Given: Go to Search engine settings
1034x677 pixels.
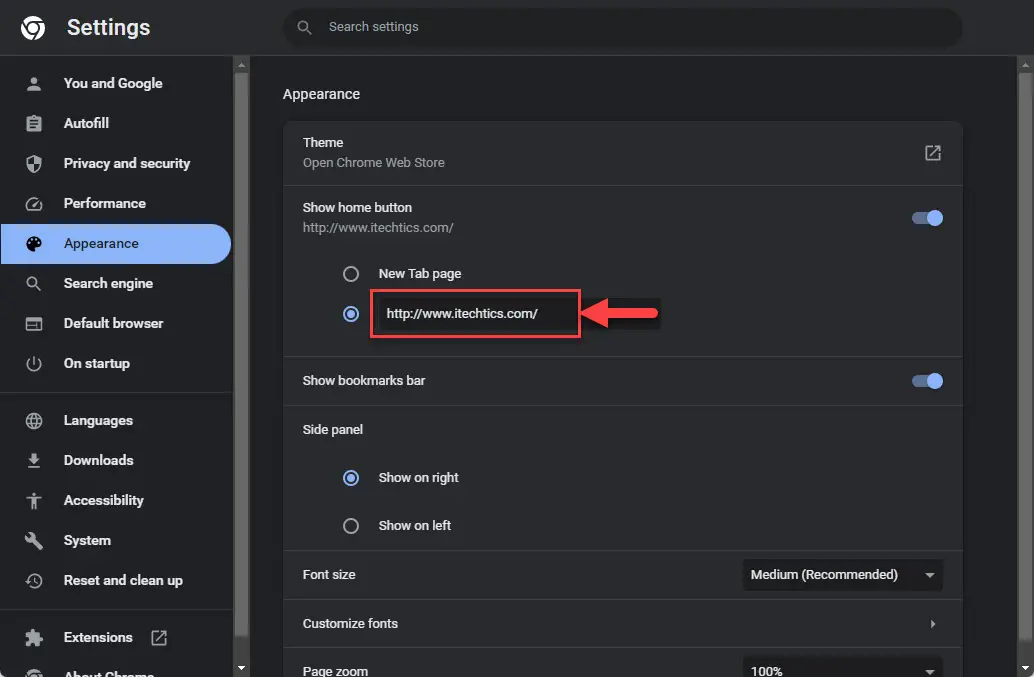Looking at the screenshot, I should click(x=108, y=284).
